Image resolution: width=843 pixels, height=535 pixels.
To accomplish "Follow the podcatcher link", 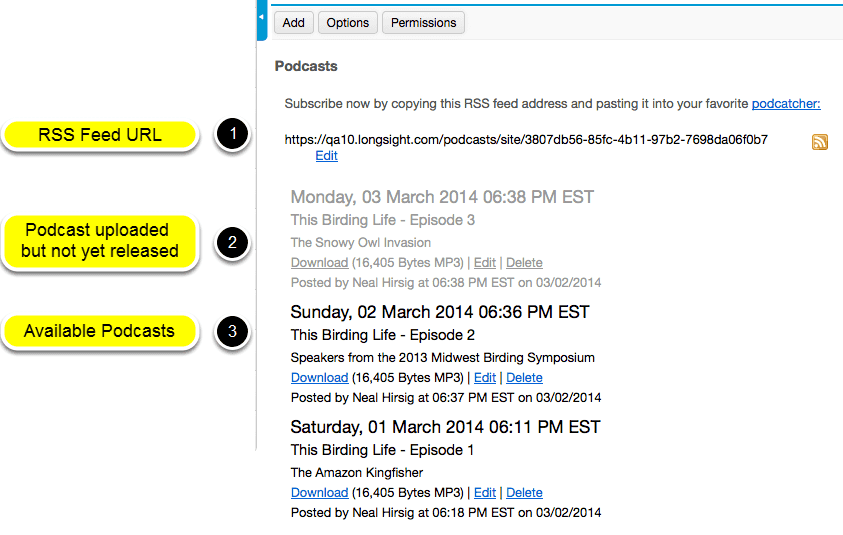I will pos(786,104).
